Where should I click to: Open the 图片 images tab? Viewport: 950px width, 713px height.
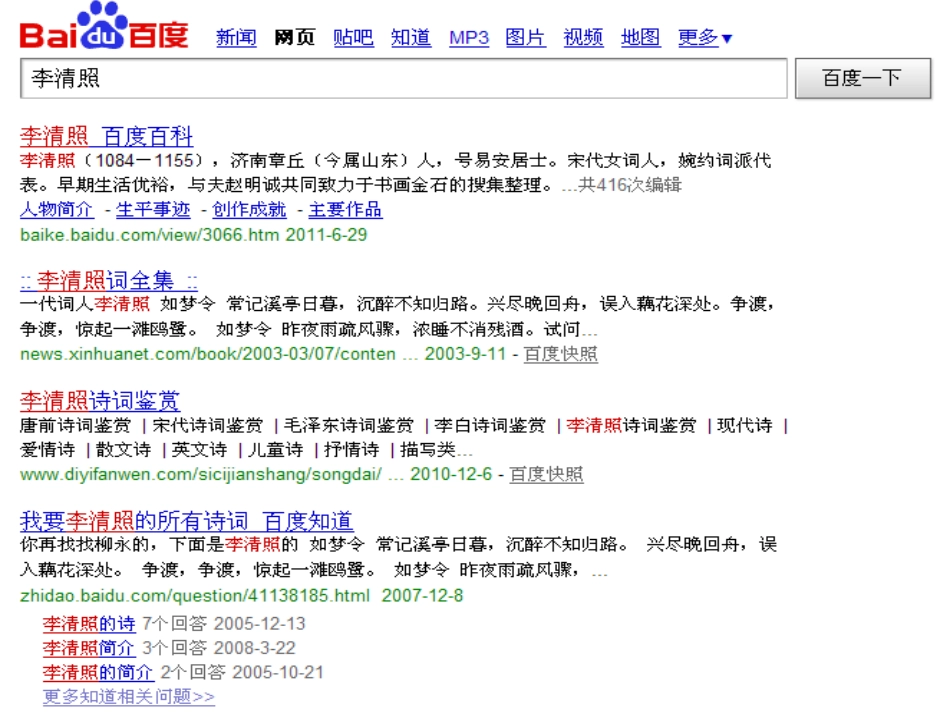point(525,38)
